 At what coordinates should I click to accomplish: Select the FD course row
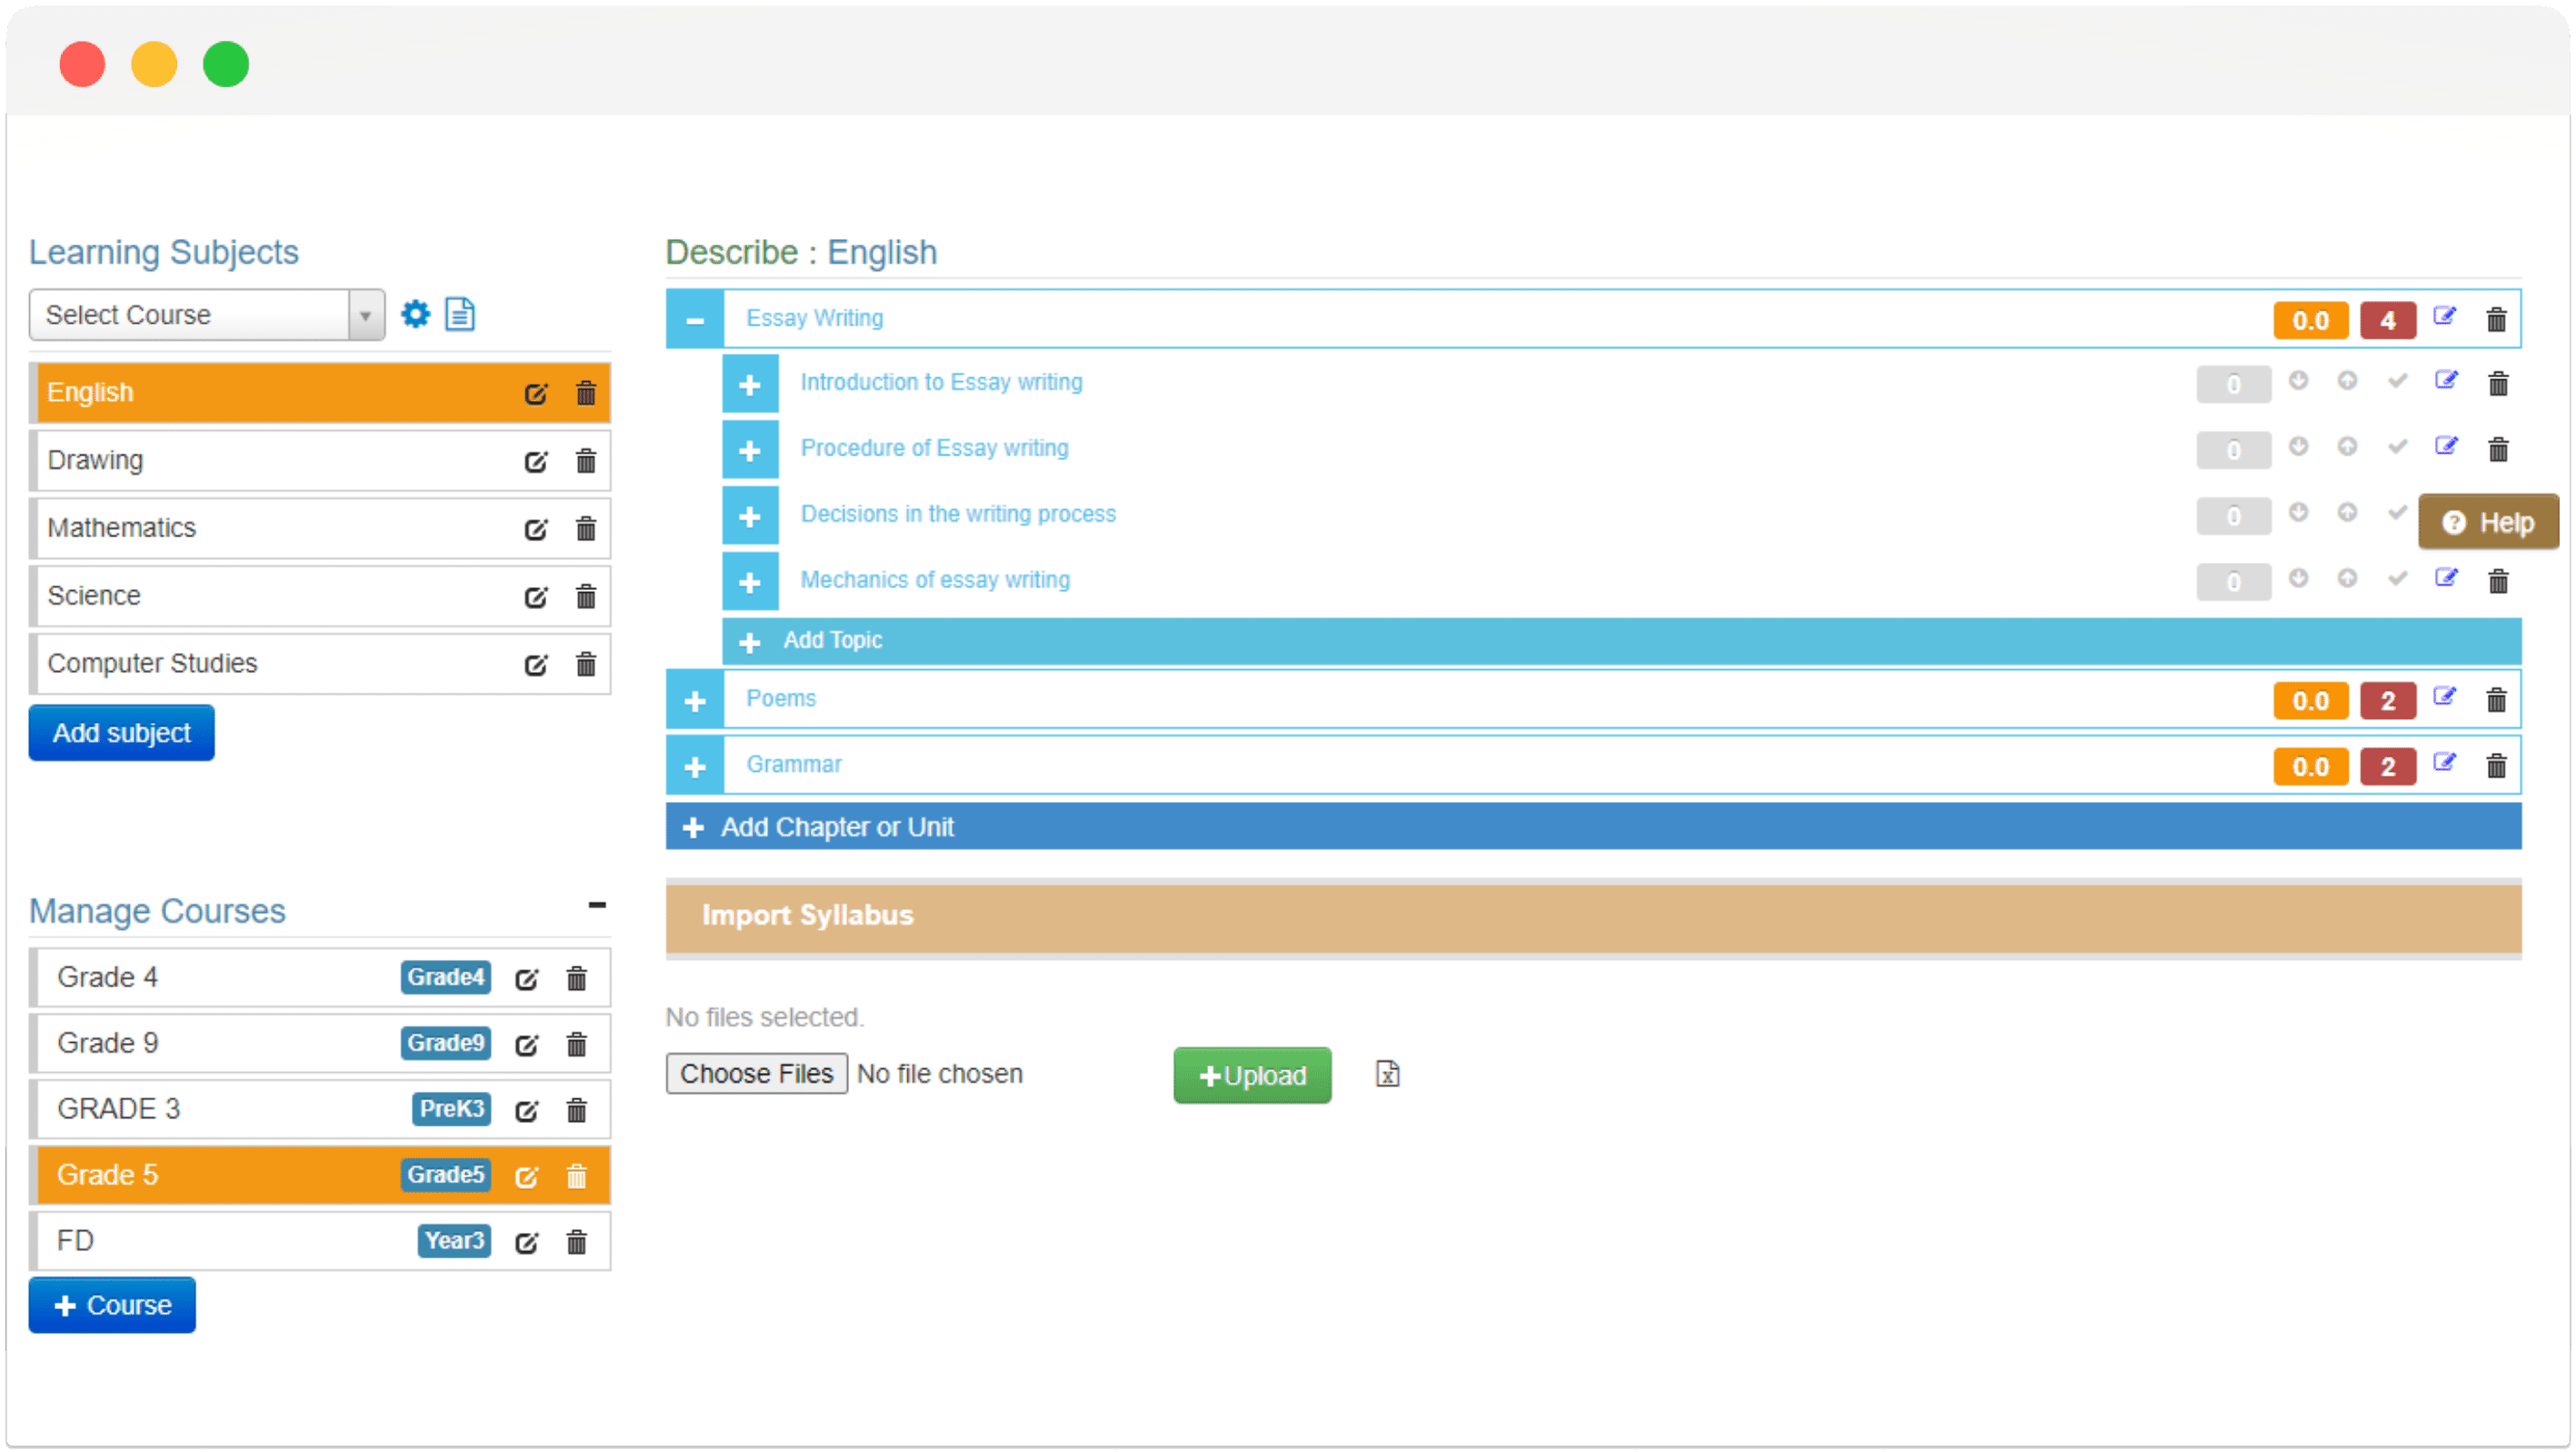(320, 1243)
